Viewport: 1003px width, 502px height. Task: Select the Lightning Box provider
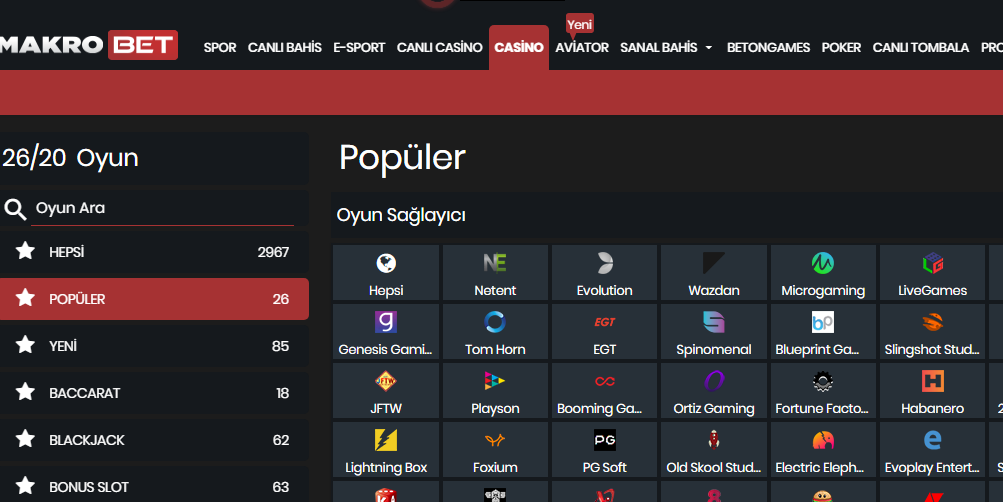(386, 450)
